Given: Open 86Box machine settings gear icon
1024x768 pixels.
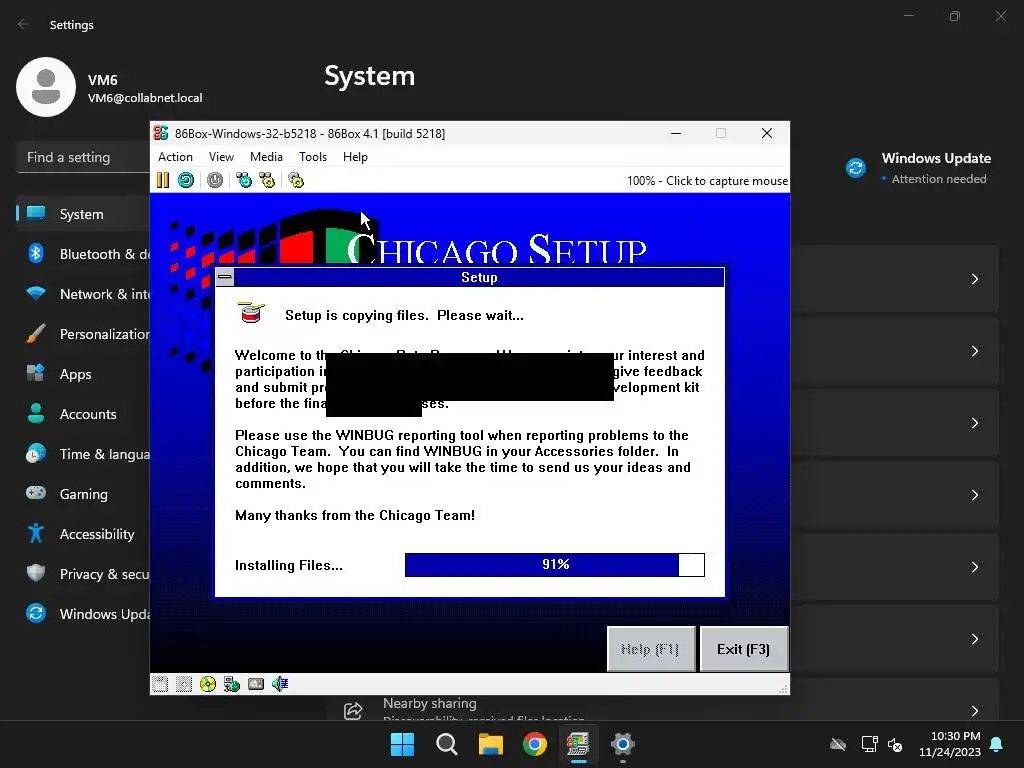Looking at the screenshot, I should pyautogui.click(x=296, y=180).
